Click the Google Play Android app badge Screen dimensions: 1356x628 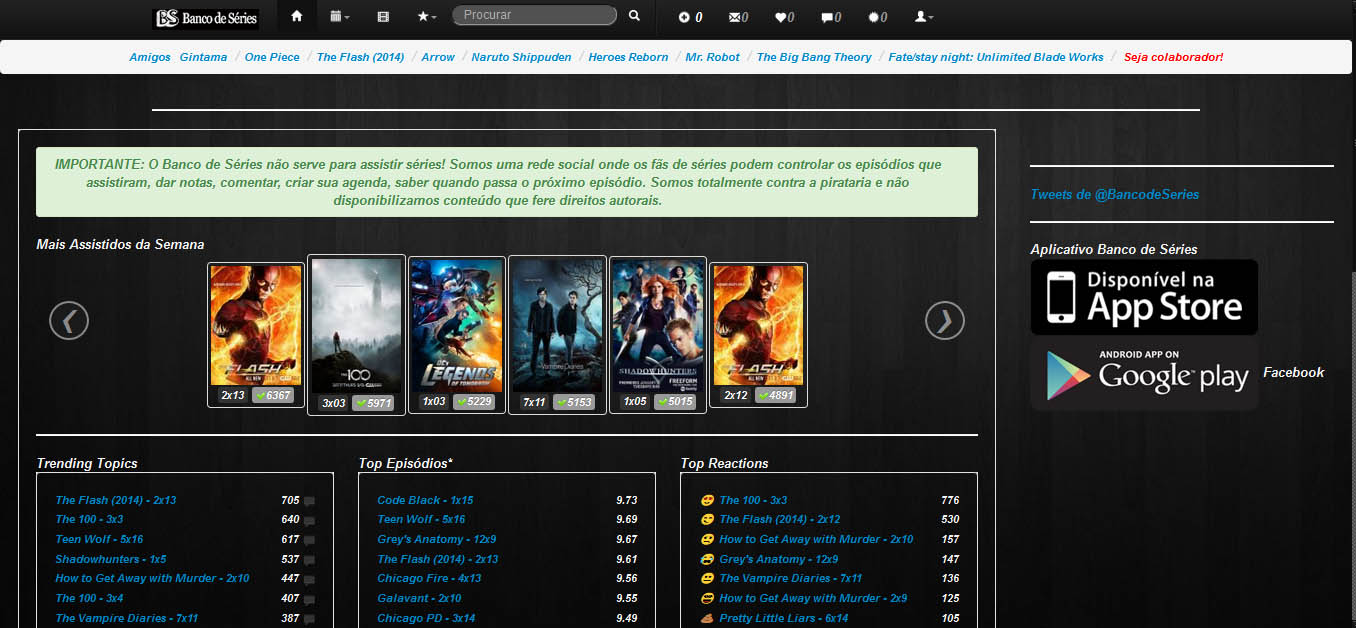click(1144, 373)
